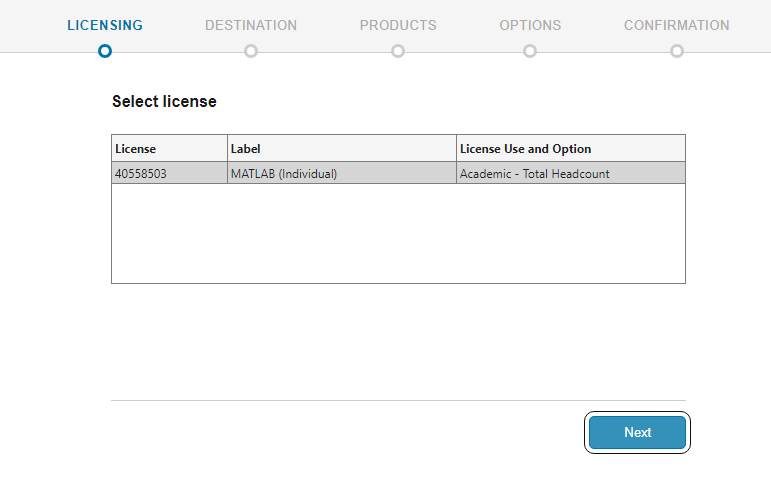Switch to the PRODUCTS step tab

398,25
